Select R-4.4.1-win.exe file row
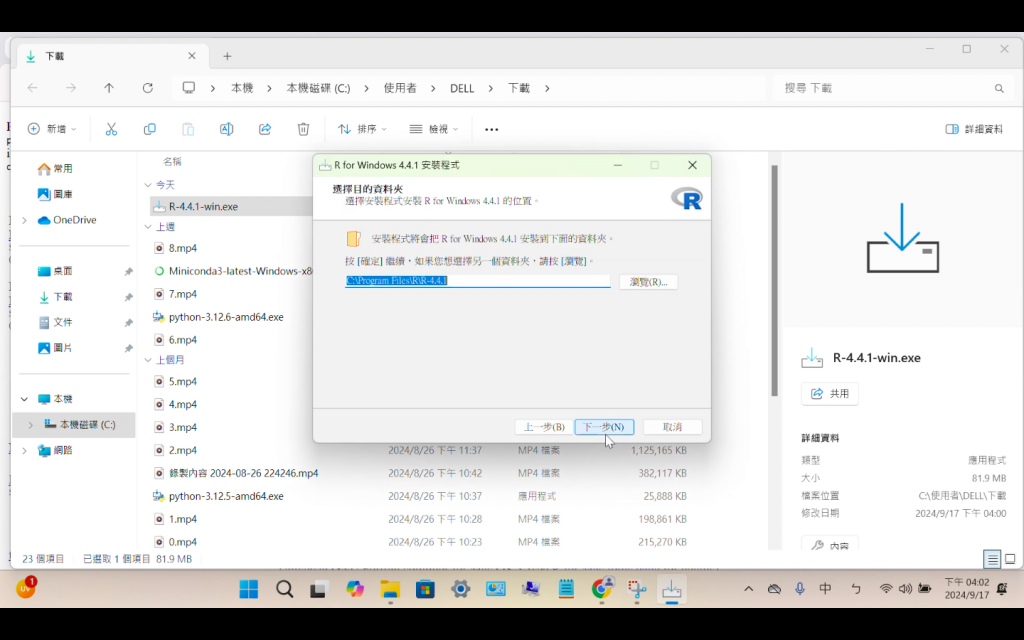This screenshot has height=640, width=1024. pos(231,206)
